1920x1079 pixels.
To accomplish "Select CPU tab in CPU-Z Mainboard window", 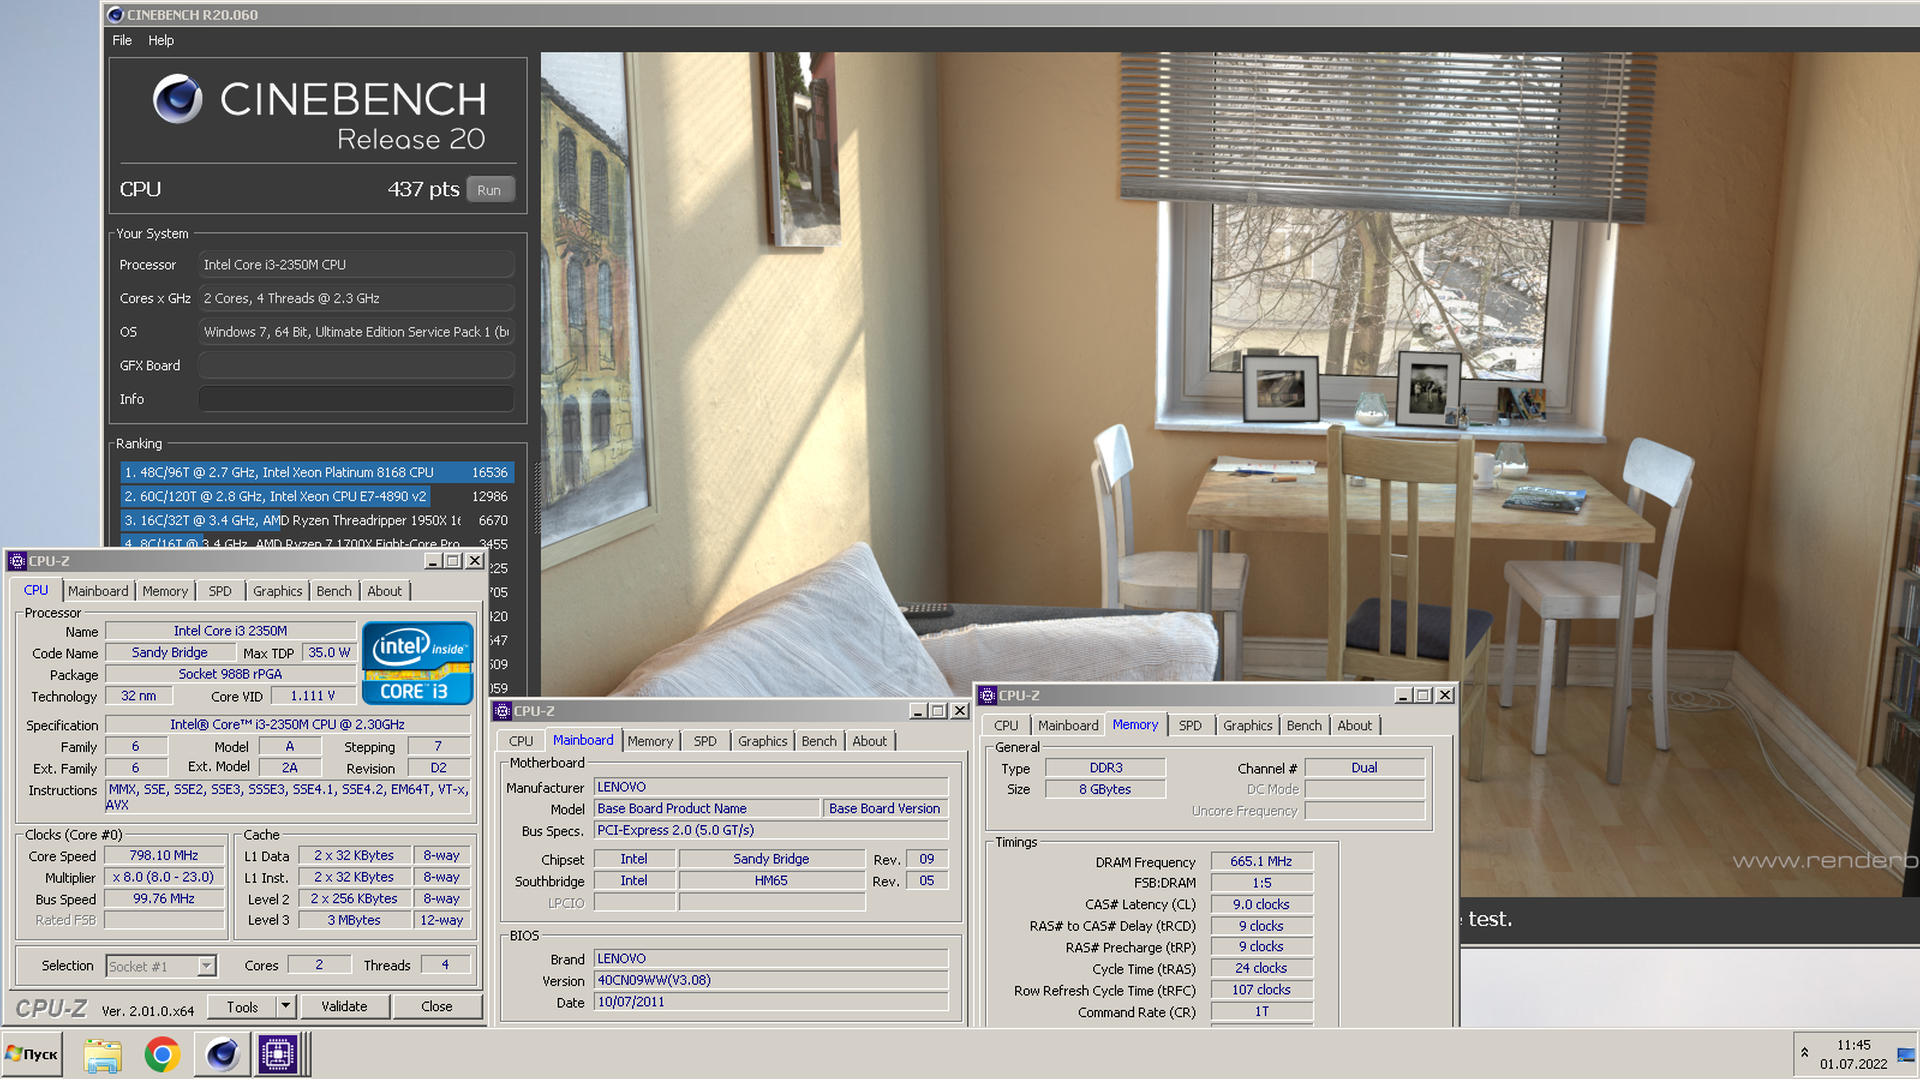I will pos(520,741).
